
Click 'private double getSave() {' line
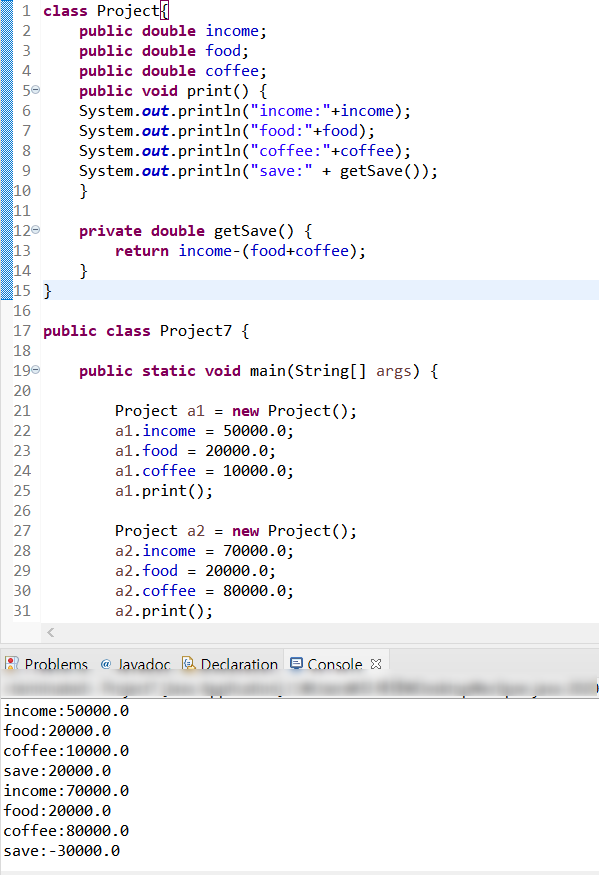pos(195,231)
